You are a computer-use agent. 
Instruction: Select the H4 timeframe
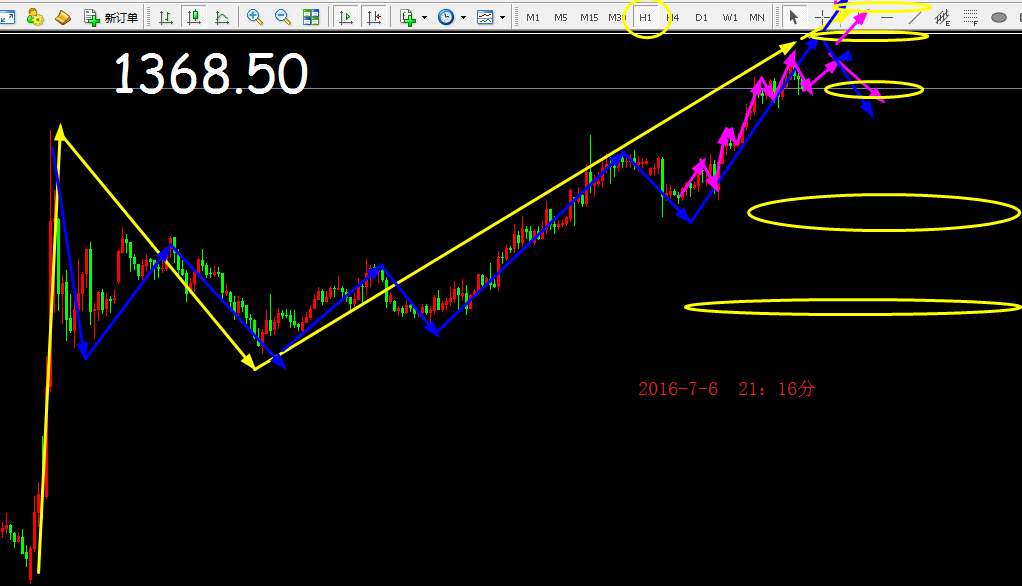(x=673, y=18)
